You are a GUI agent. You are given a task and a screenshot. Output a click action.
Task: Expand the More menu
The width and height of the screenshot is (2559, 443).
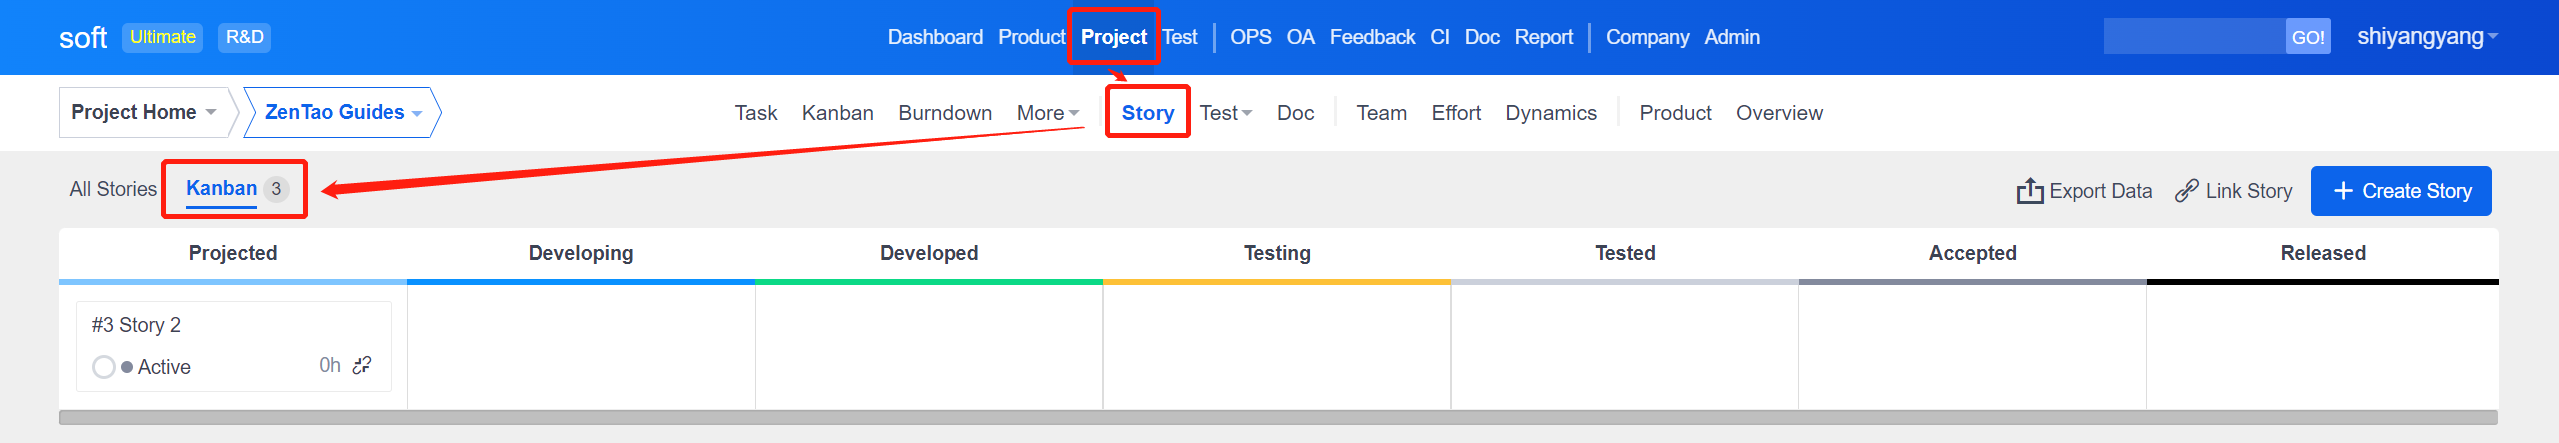point(1047,113)
